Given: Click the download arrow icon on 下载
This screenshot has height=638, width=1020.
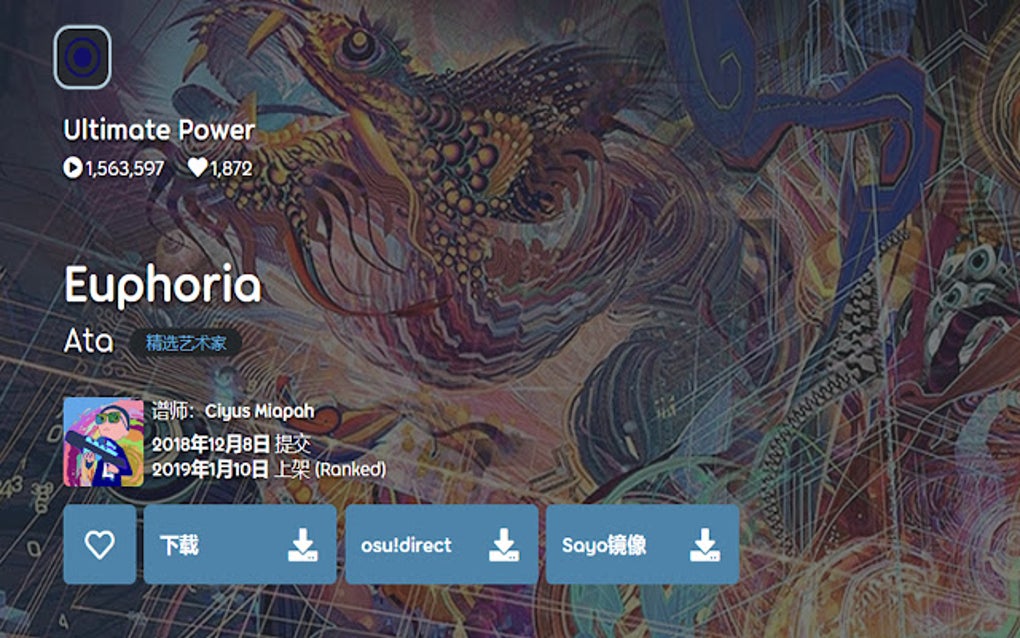Looking at the screenshot, I should 302,545.
